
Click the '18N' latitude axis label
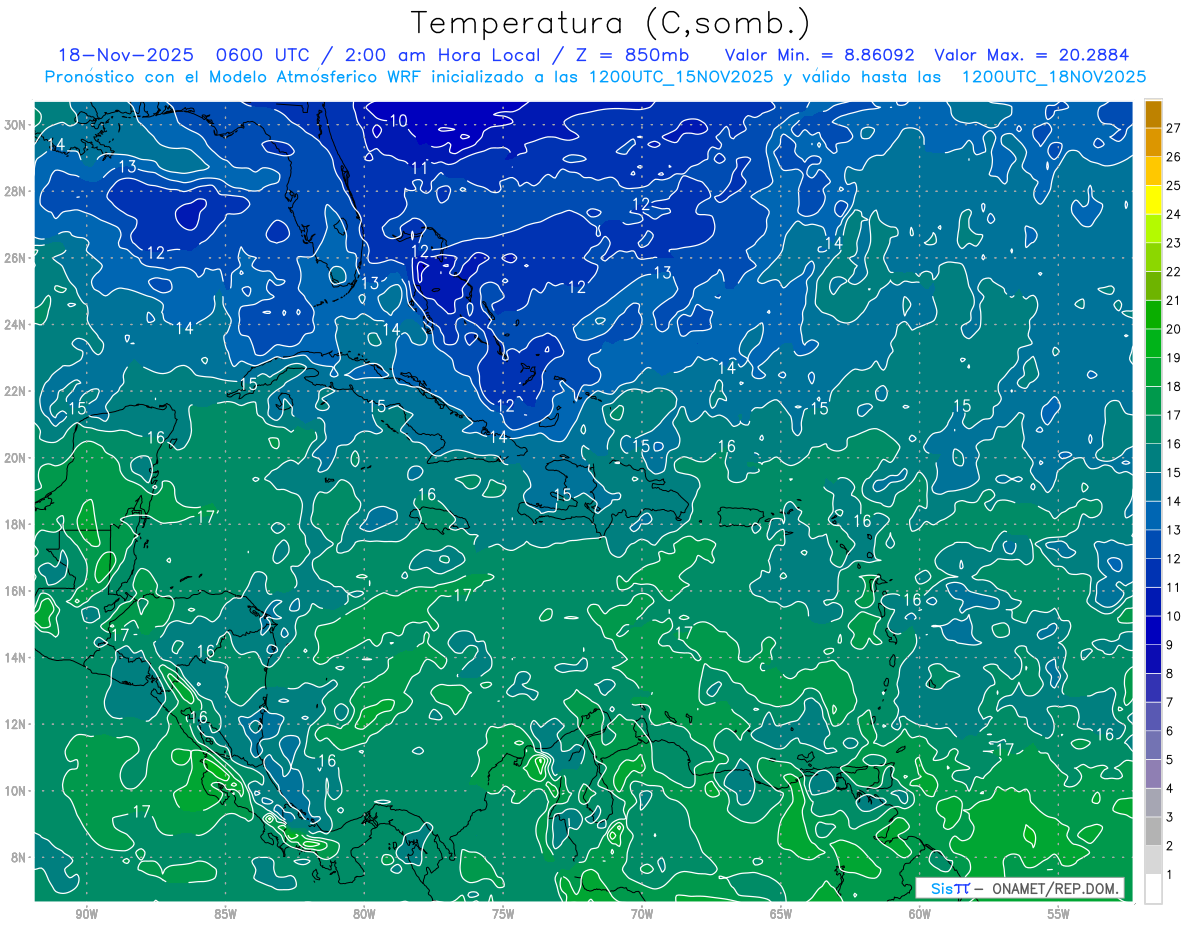pyautogui.click(x=15, y=524)
